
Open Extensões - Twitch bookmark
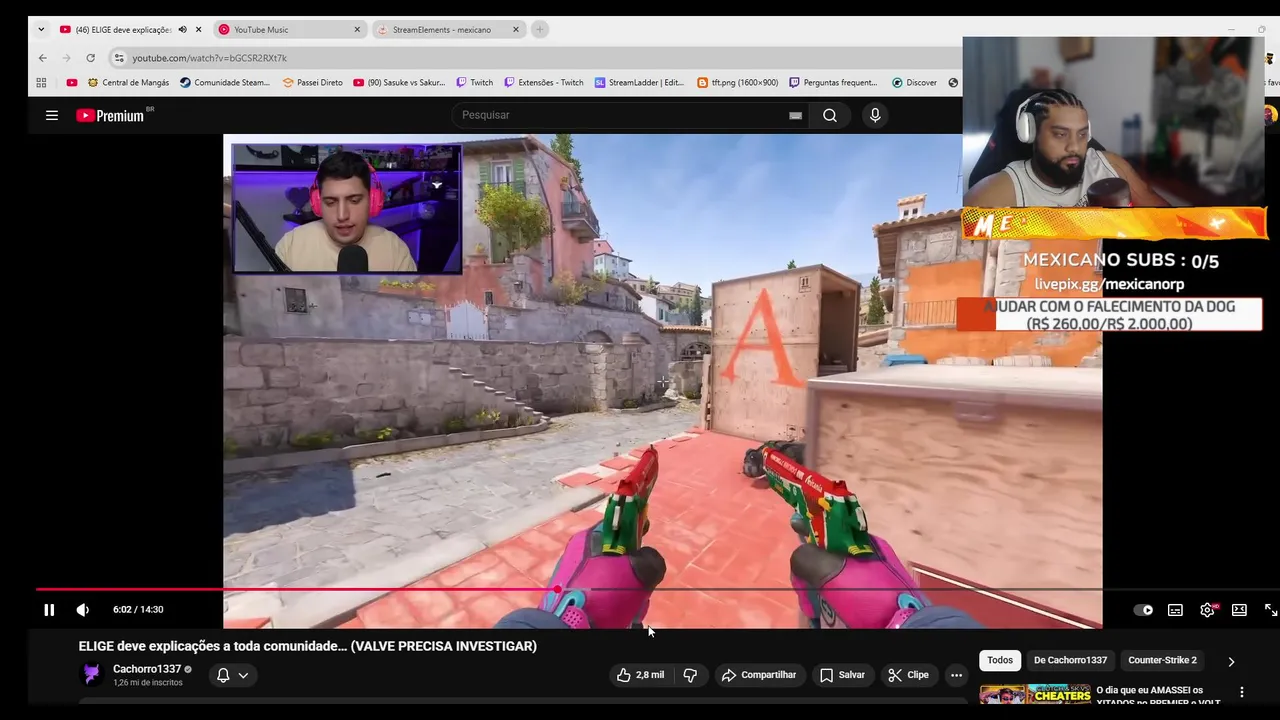coord(544,83)
